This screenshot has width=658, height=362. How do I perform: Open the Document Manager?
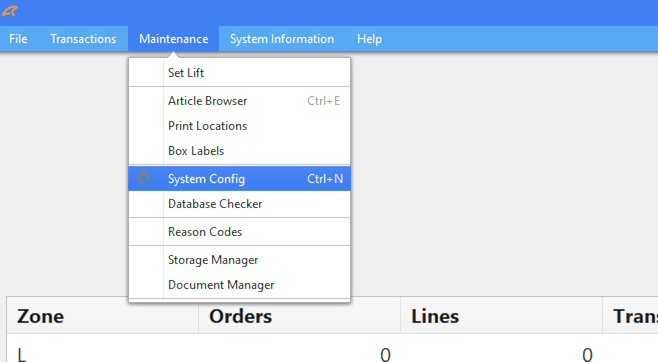click(x=239, y=285)
